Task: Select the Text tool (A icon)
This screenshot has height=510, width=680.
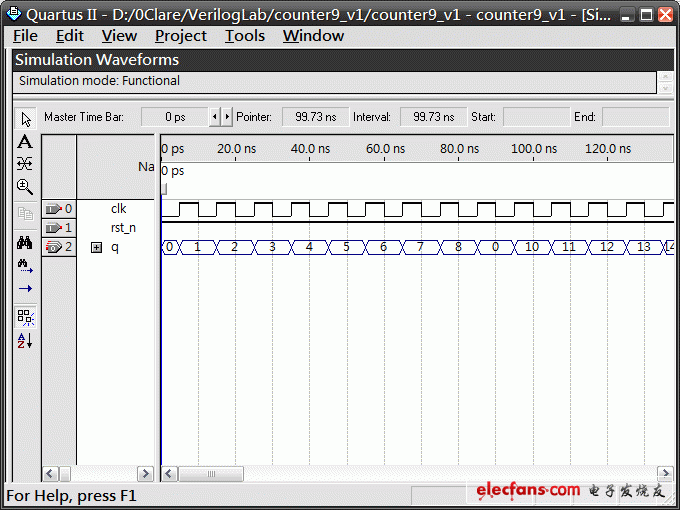Action: coord(26,142)
